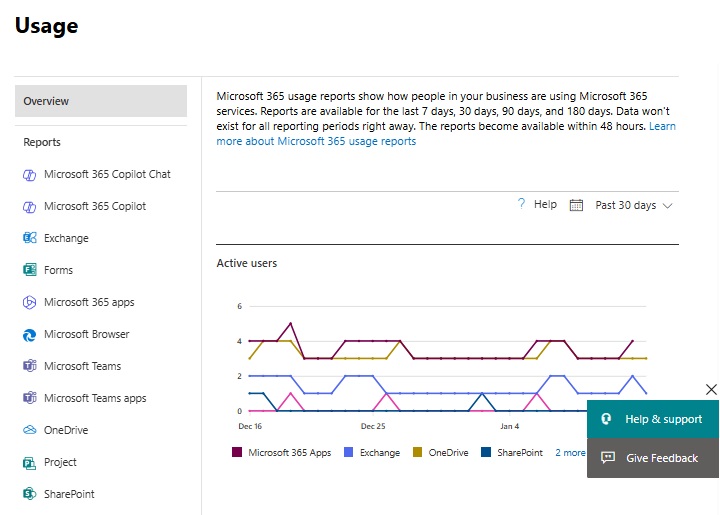Click the Microsoft 365 Copilot Chat icon
The height and width of the screenshot is (515, 720).
coord(30,175)
